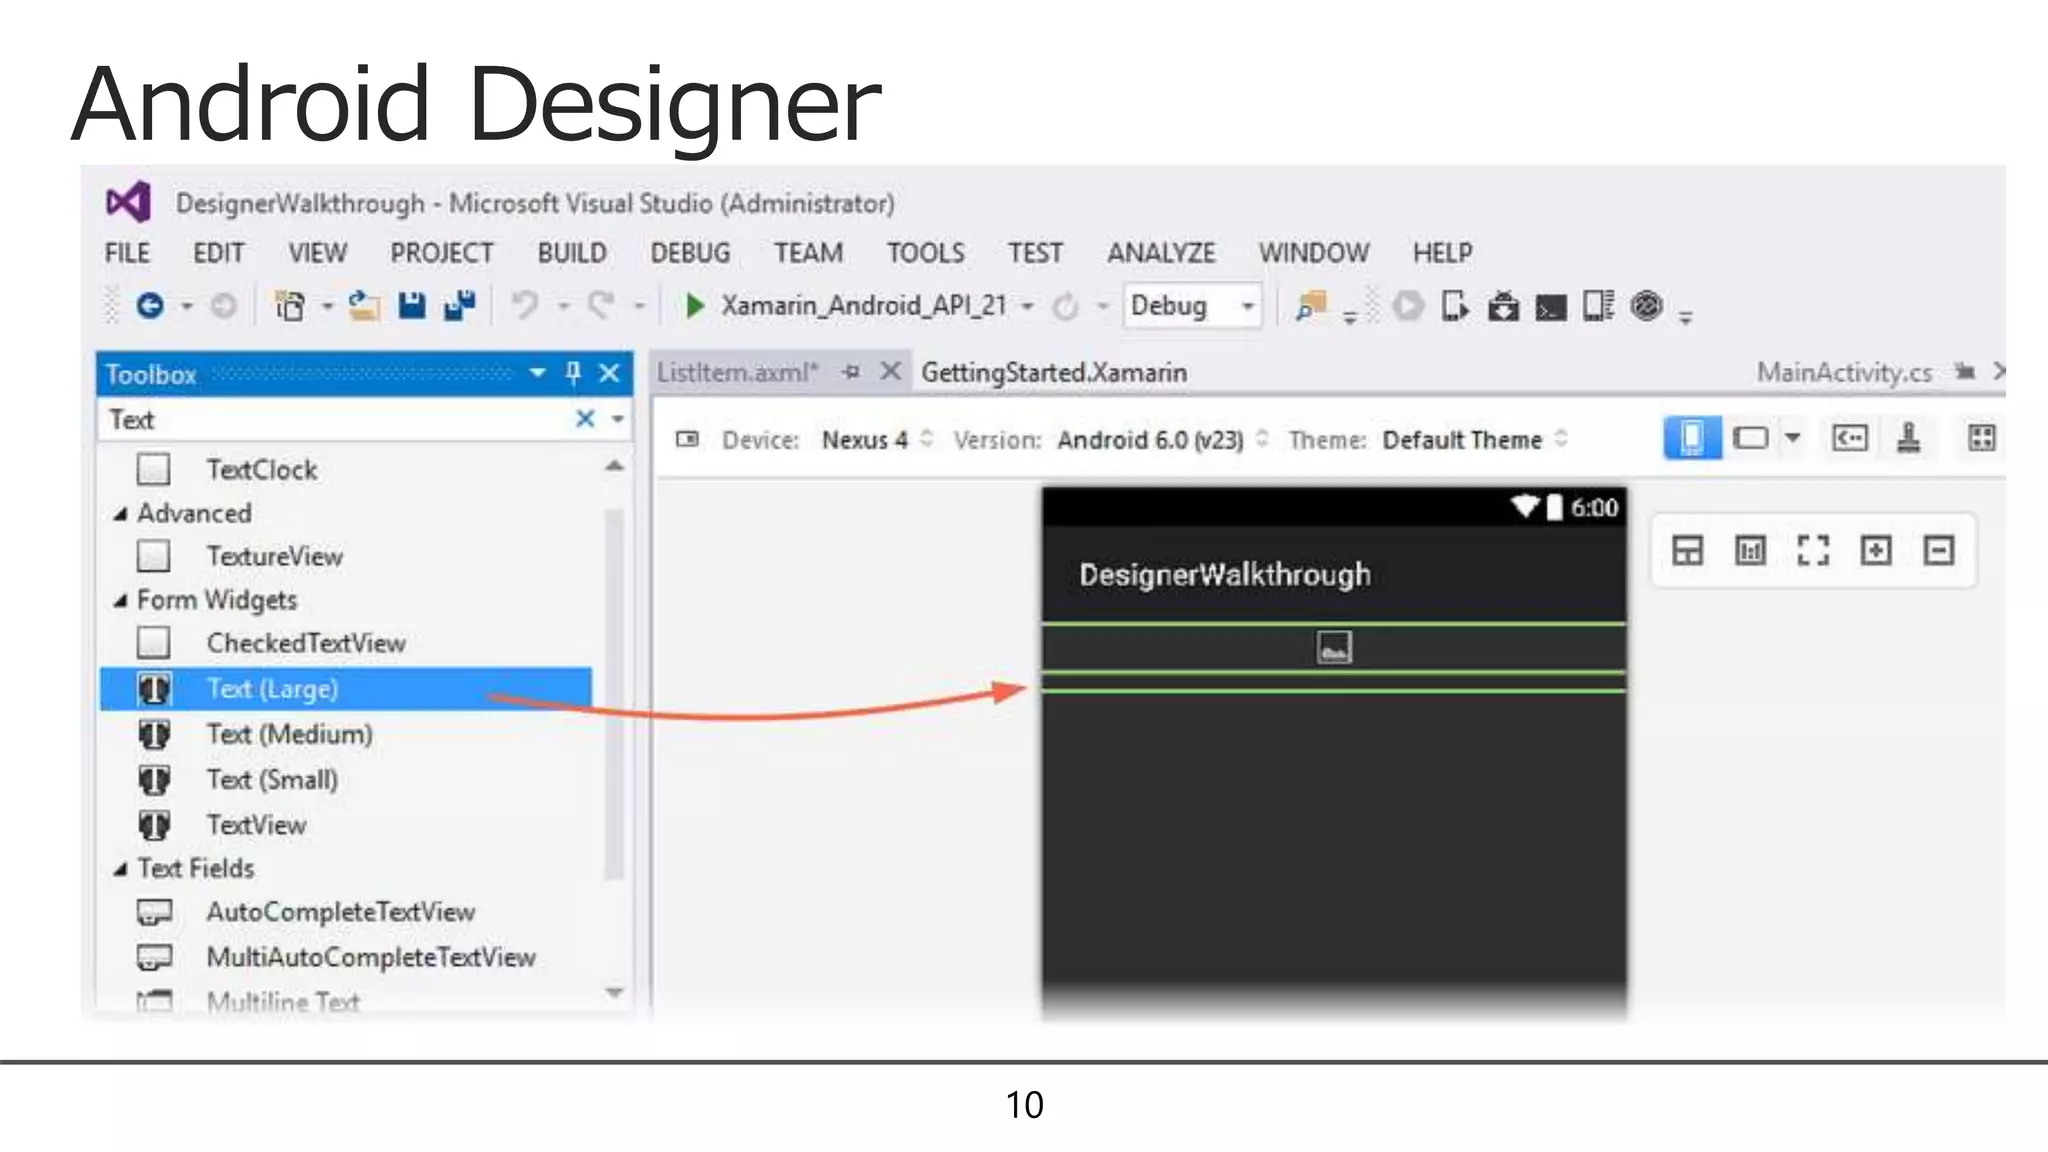Close the ListItem.axml tab
This screenshot has width=2048, height=1152.
[890, 372]
